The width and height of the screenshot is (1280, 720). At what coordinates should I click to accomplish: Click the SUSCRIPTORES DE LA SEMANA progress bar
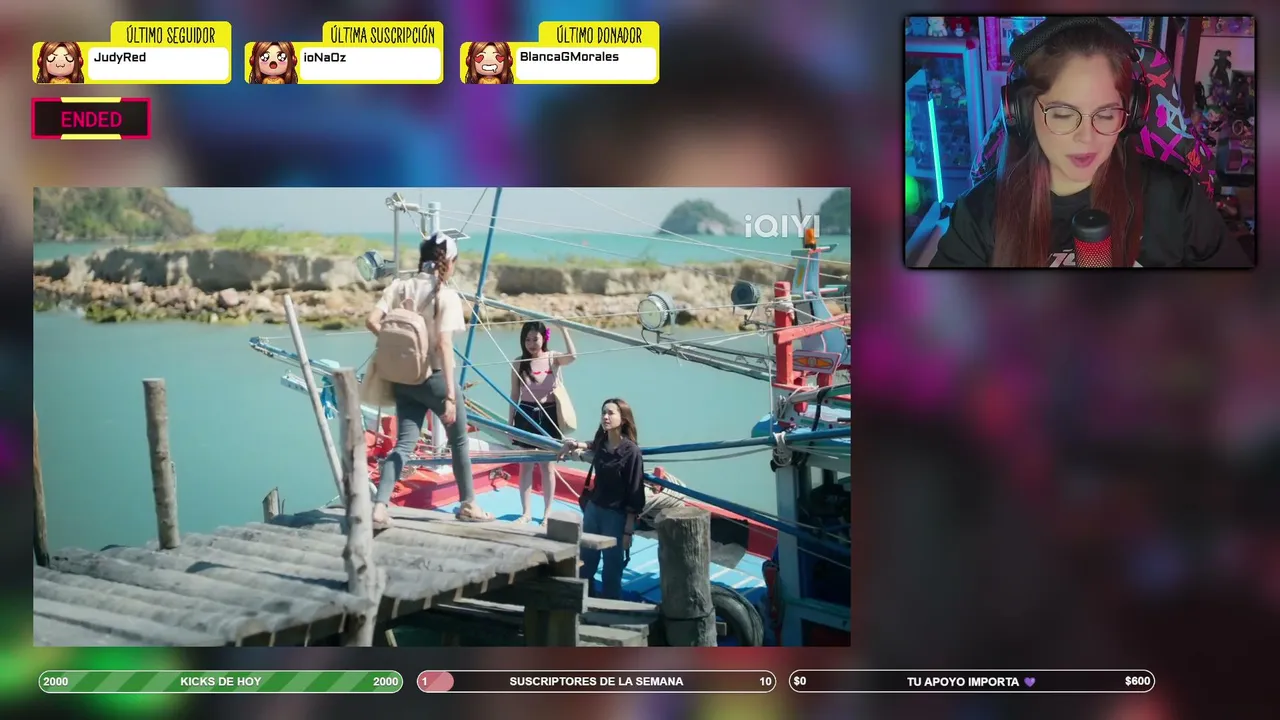tap(596, 682)
